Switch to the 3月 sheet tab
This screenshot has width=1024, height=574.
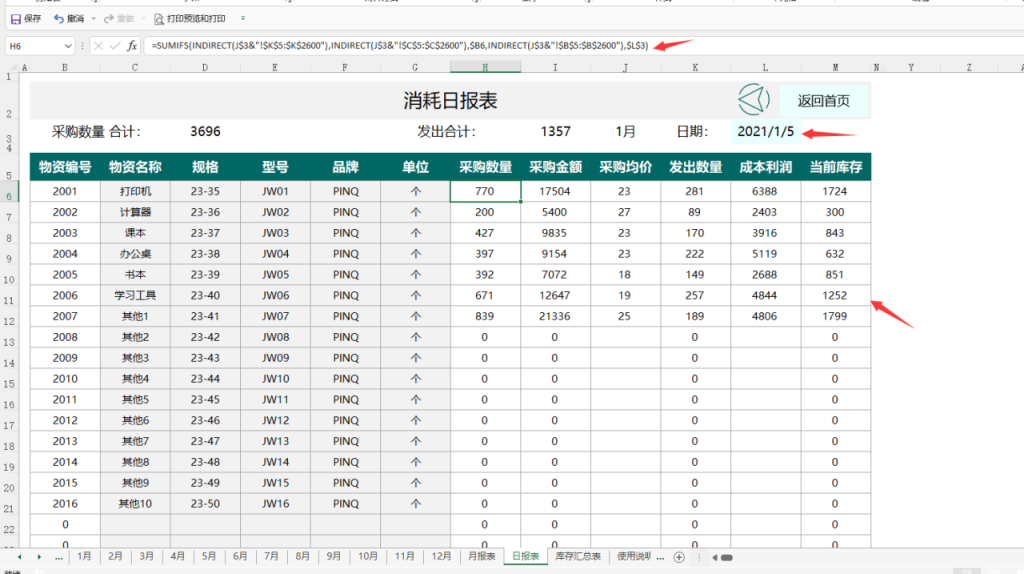point(146,556)
